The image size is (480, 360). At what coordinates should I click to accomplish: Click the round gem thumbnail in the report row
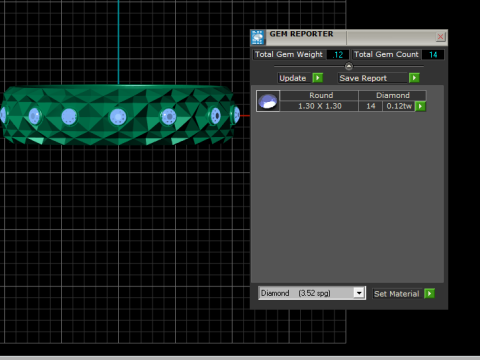268,101
